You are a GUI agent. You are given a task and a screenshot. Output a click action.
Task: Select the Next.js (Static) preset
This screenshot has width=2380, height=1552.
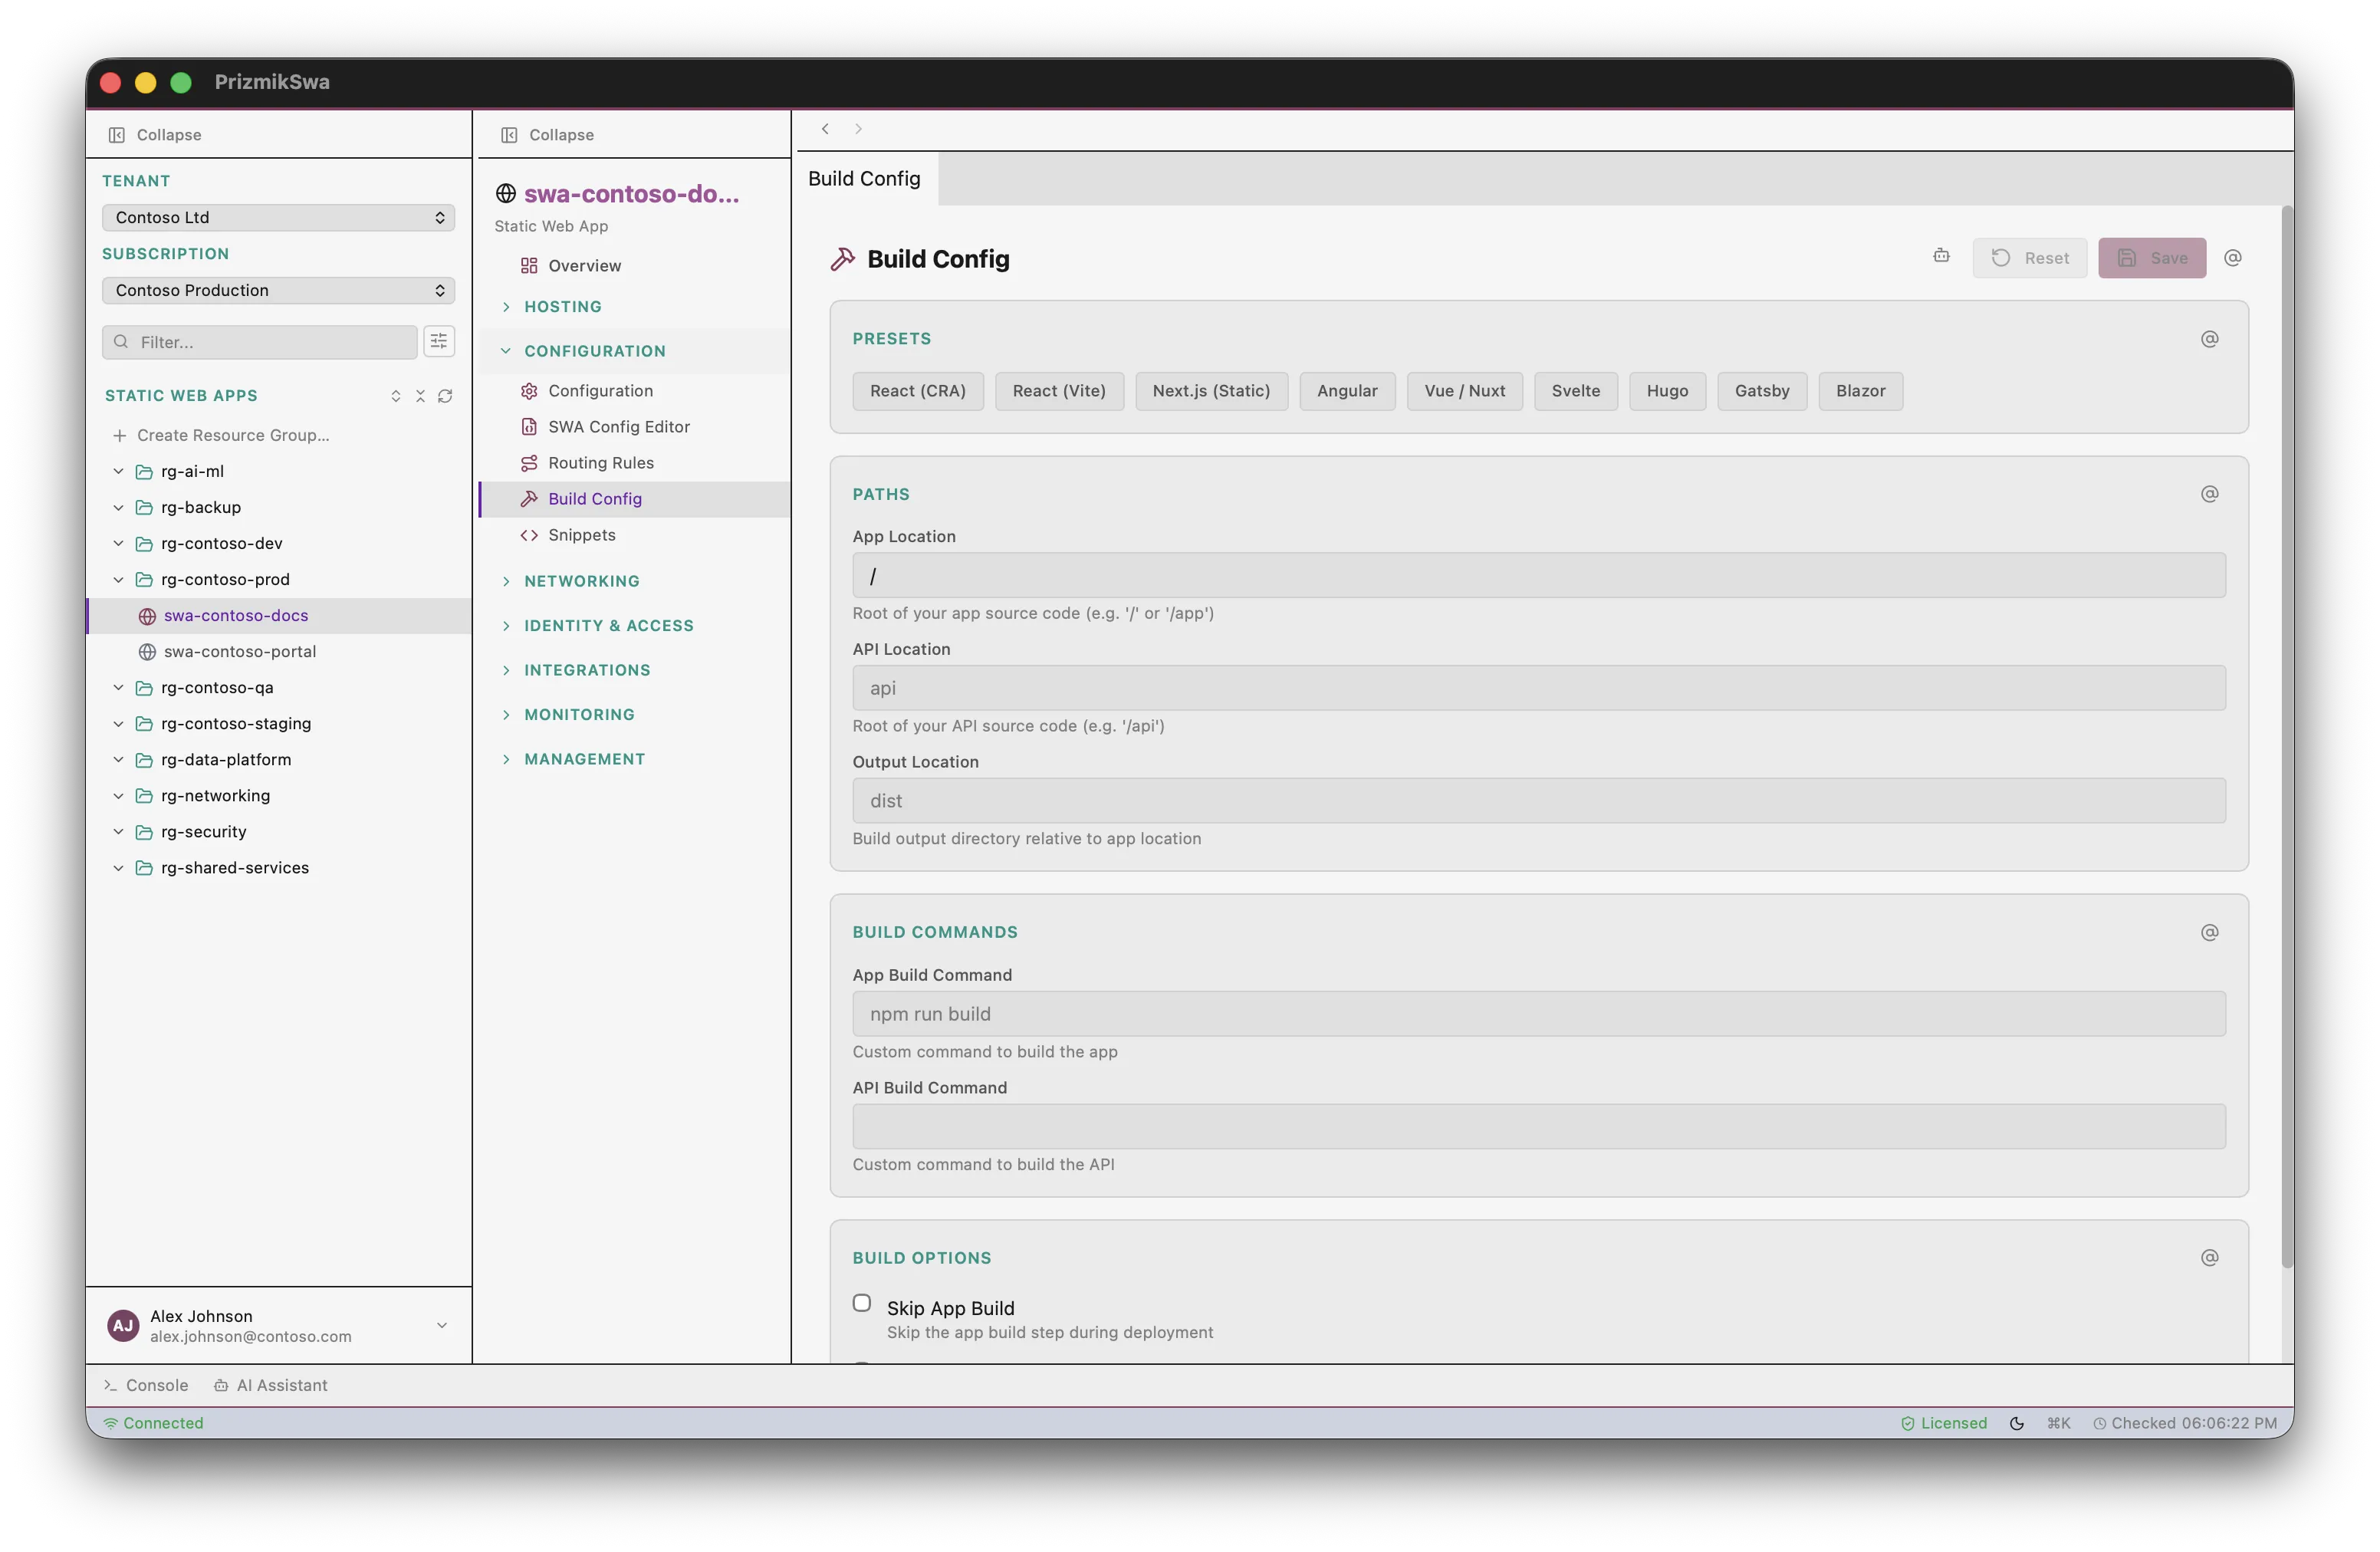[1211, 391]
